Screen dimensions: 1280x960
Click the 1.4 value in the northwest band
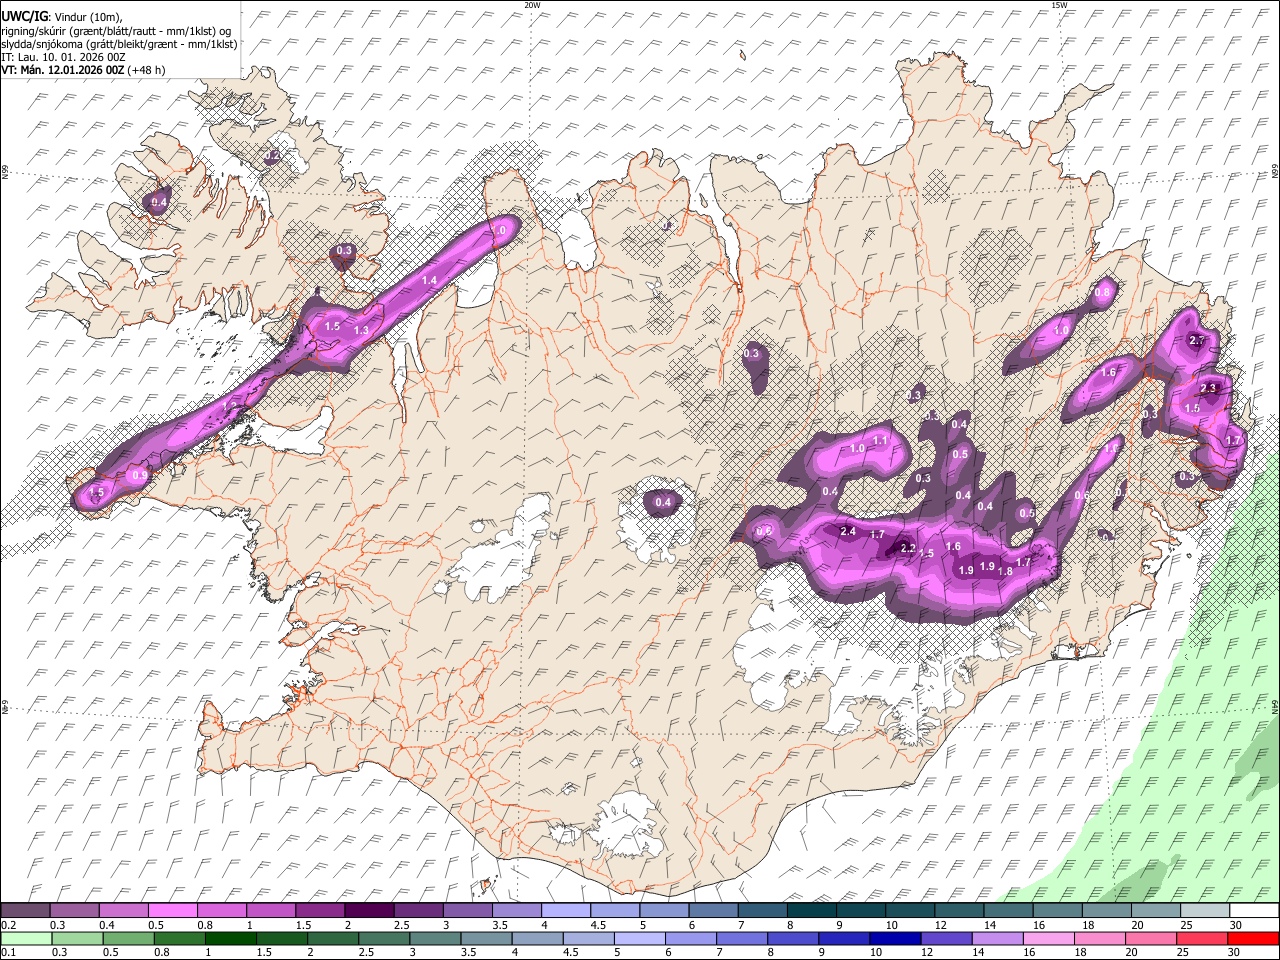[430, 281]
